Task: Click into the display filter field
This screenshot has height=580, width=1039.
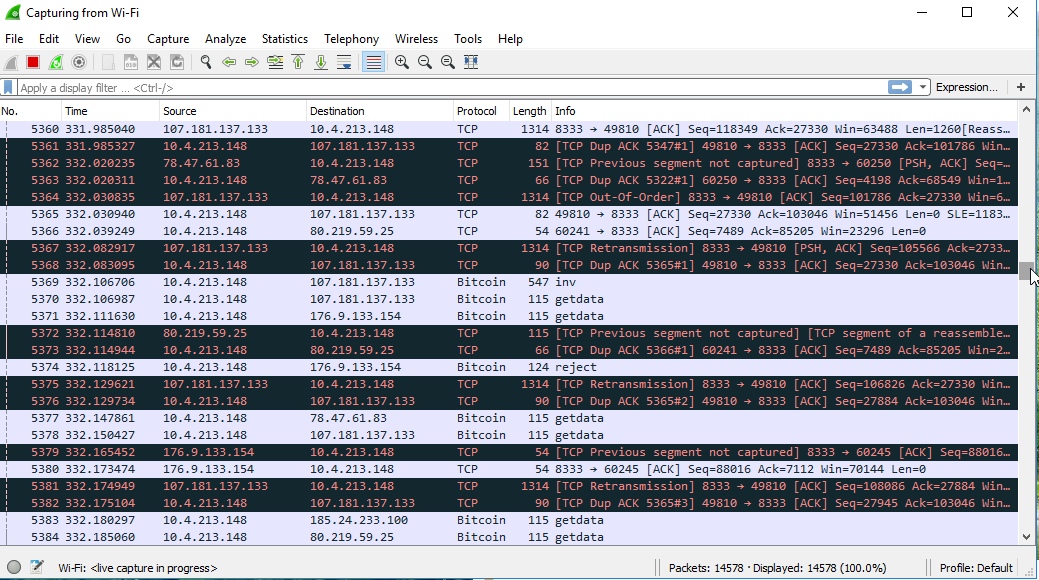Action: click(452, 87)
